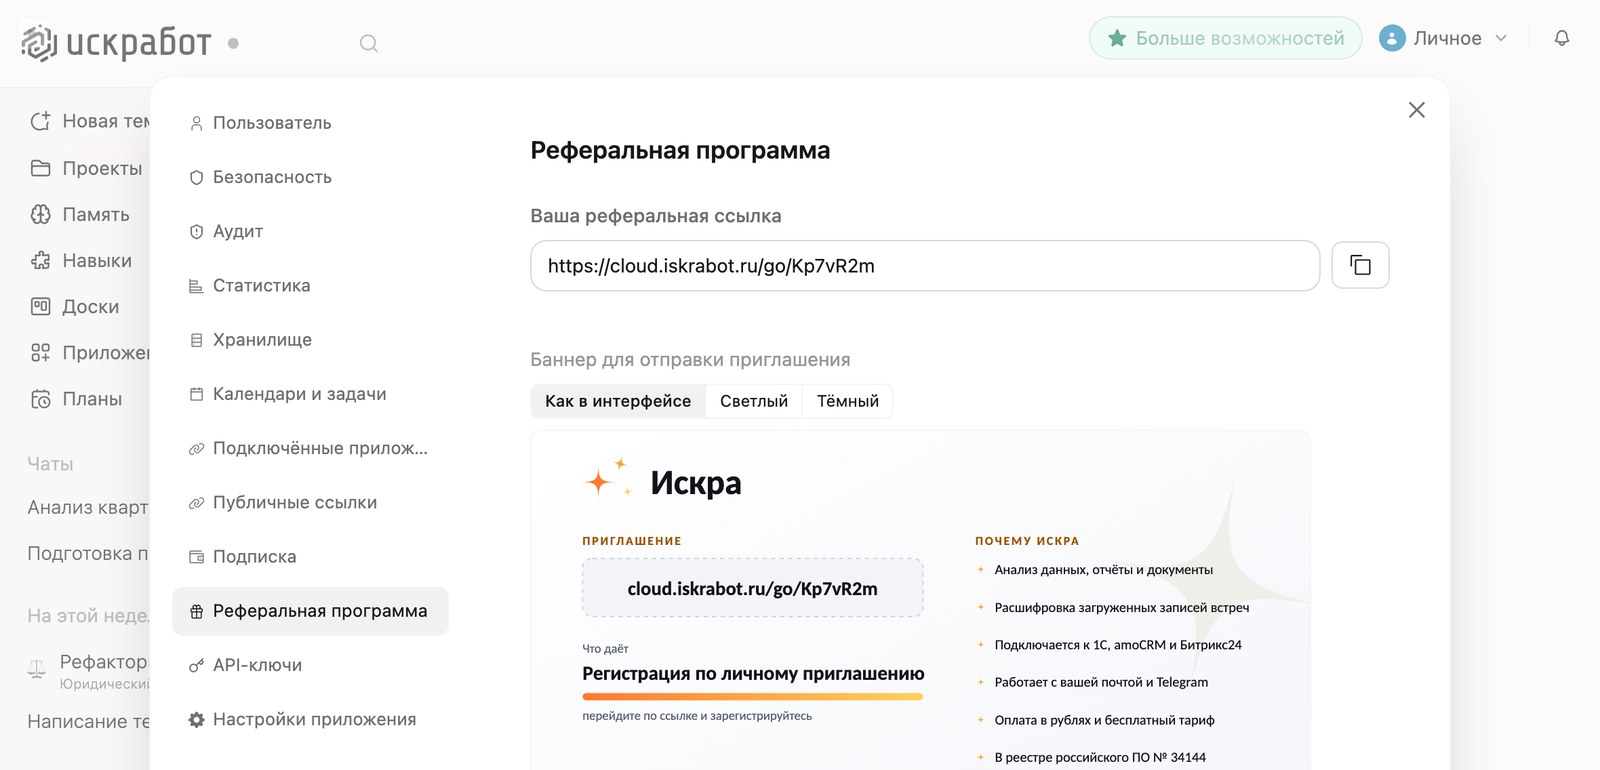Click the key icon for API-ключи
The width and height of the screenshot is (1600, 770).
pos(197,665)
